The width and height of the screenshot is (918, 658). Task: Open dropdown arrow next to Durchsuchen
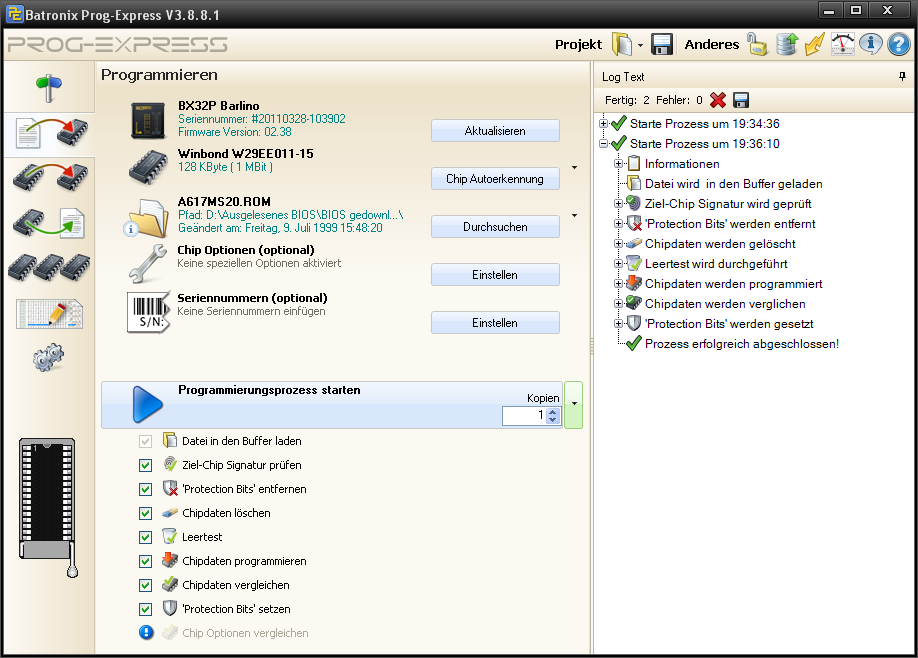pos(574,215)
